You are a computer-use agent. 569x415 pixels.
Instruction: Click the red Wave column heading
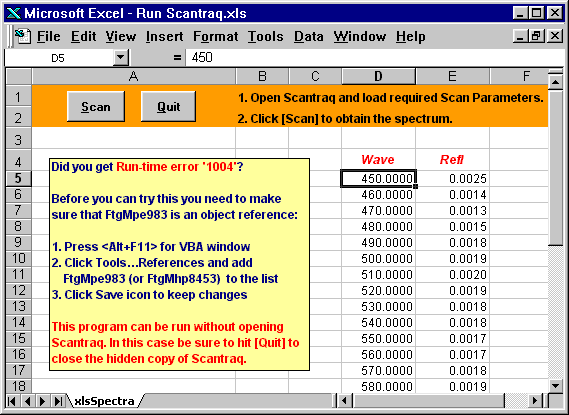[x=378, y=160]
